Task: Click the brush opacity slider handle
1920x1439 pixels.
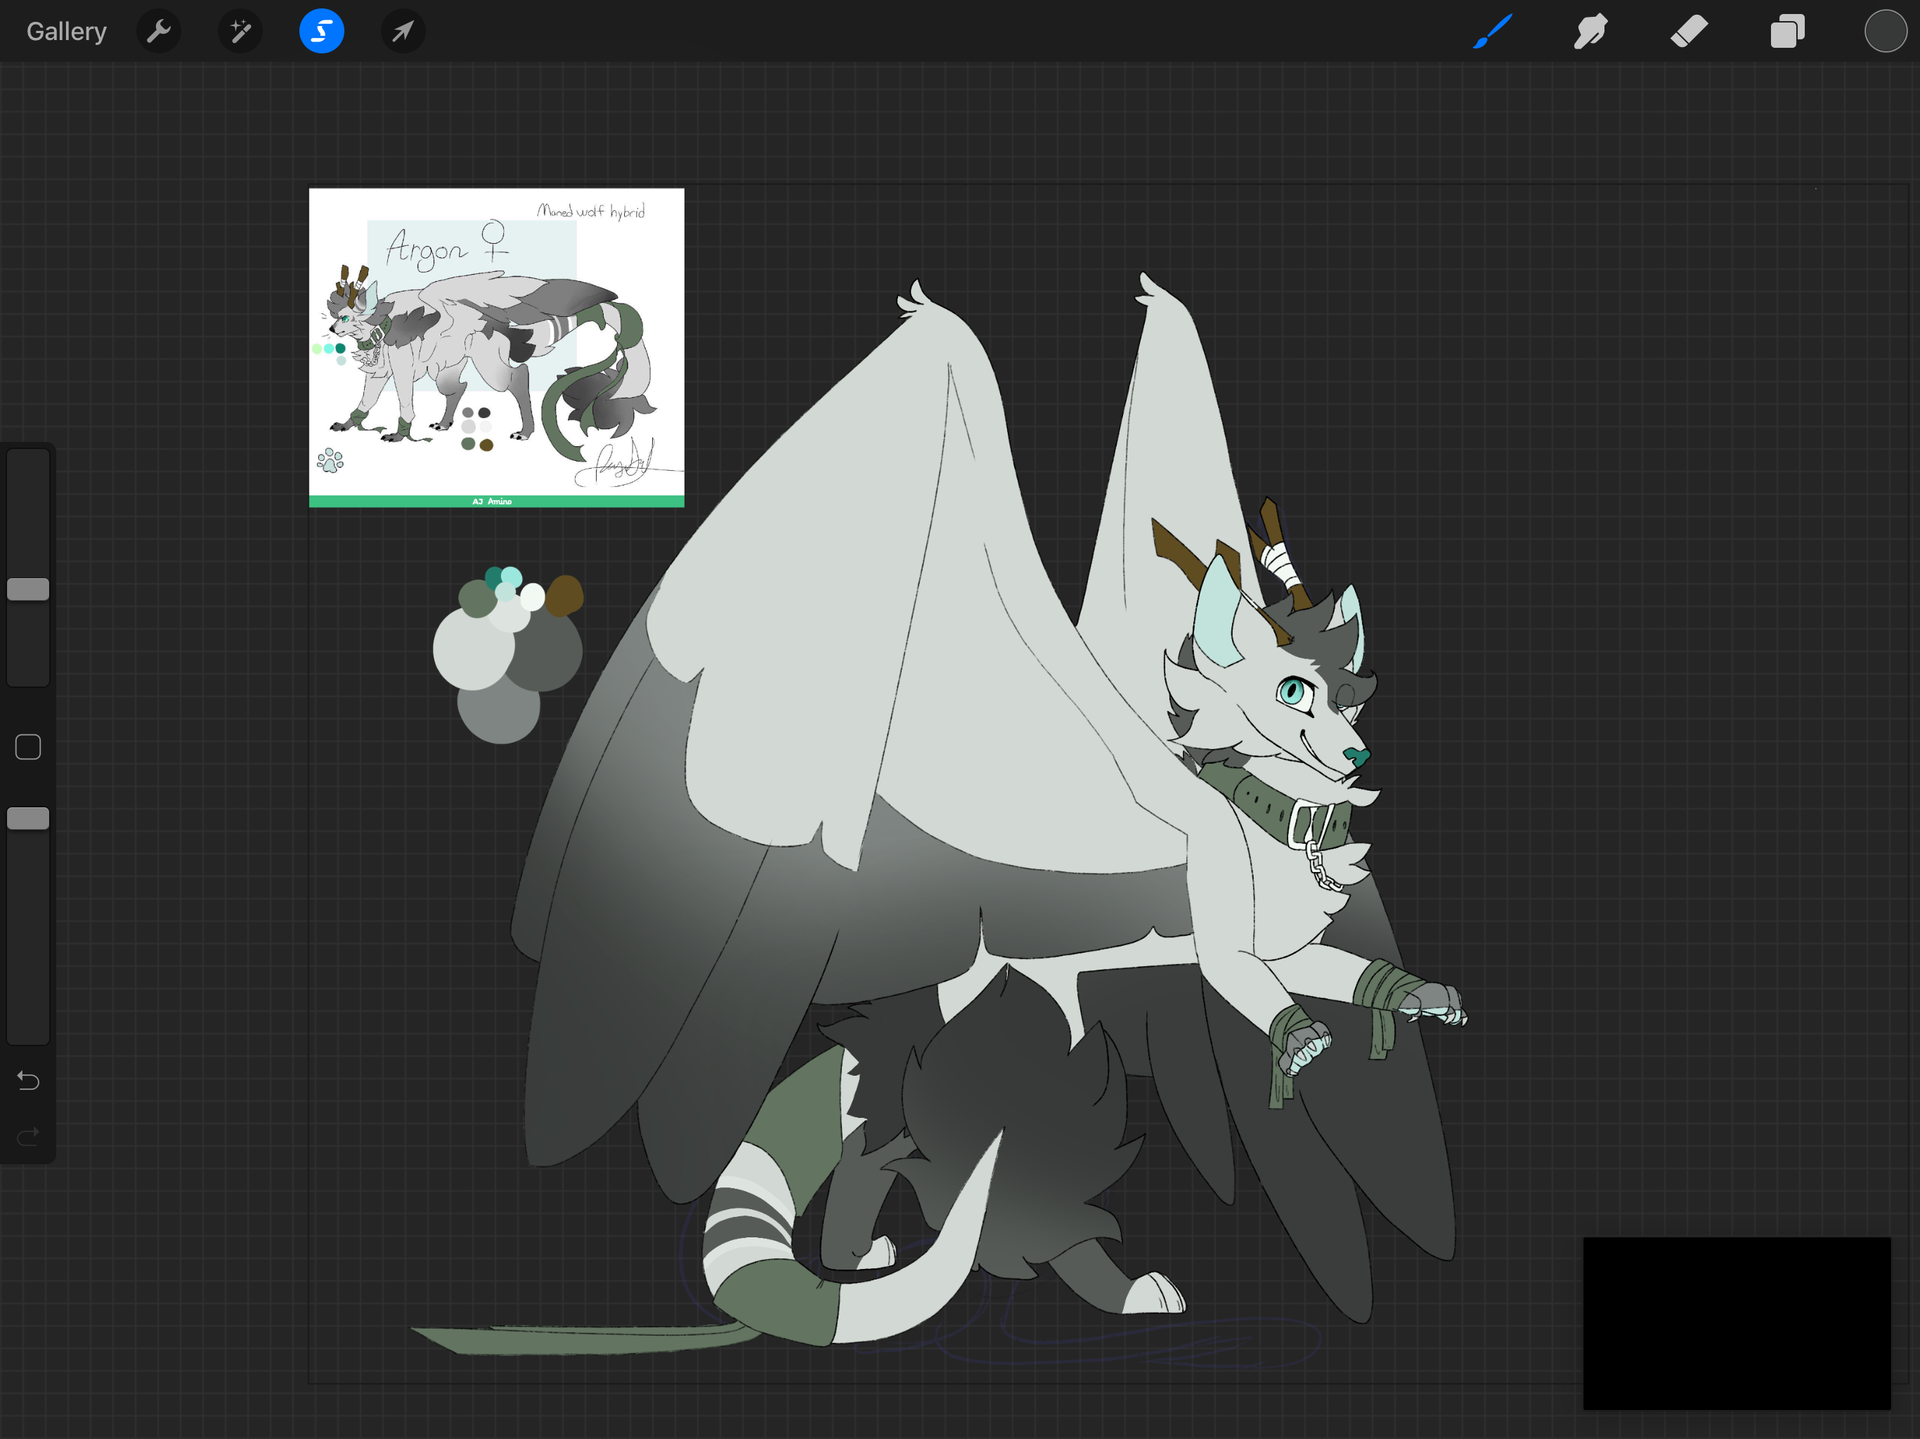Action: pyautogui.click(x=28, y=818)
